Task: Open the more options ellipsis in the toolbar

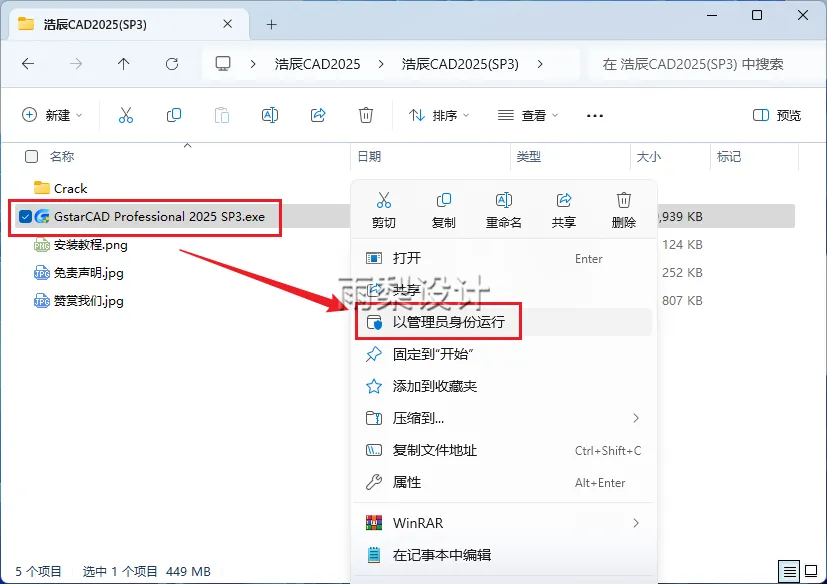Action: (594, 116)
